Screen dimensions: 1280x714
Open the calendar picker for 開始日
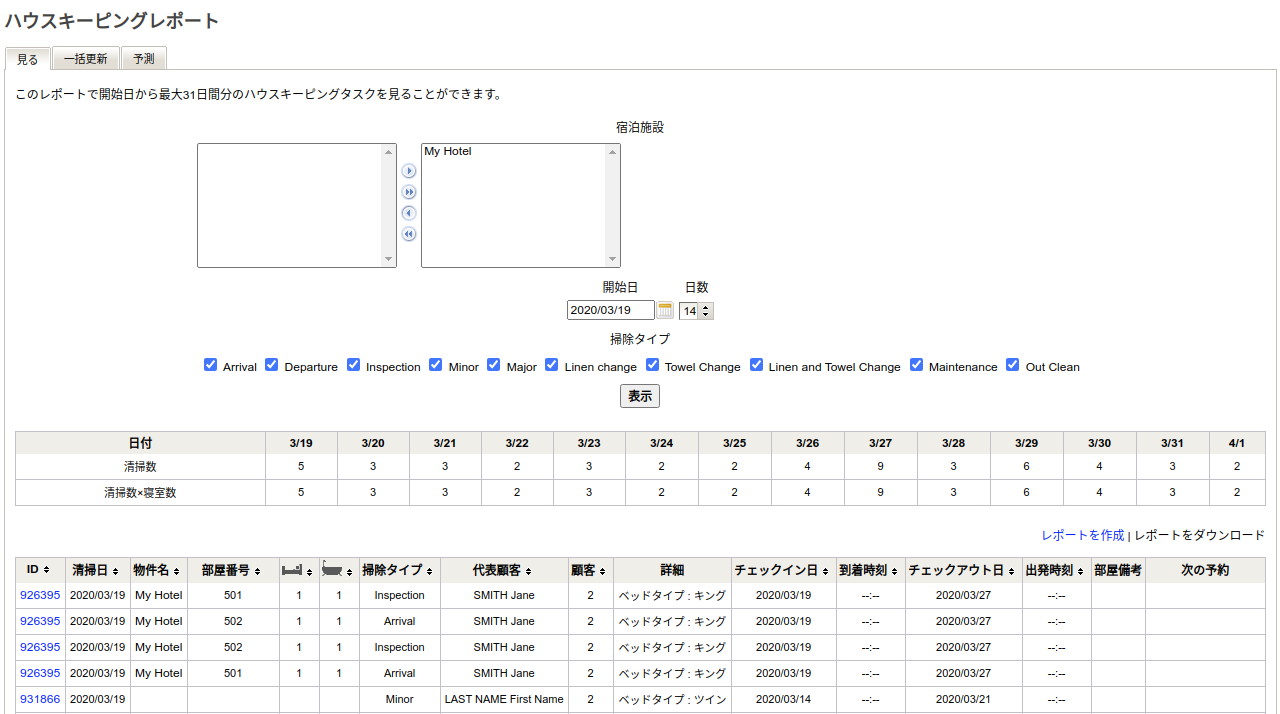pyautogui.click(x=666, y=311)
